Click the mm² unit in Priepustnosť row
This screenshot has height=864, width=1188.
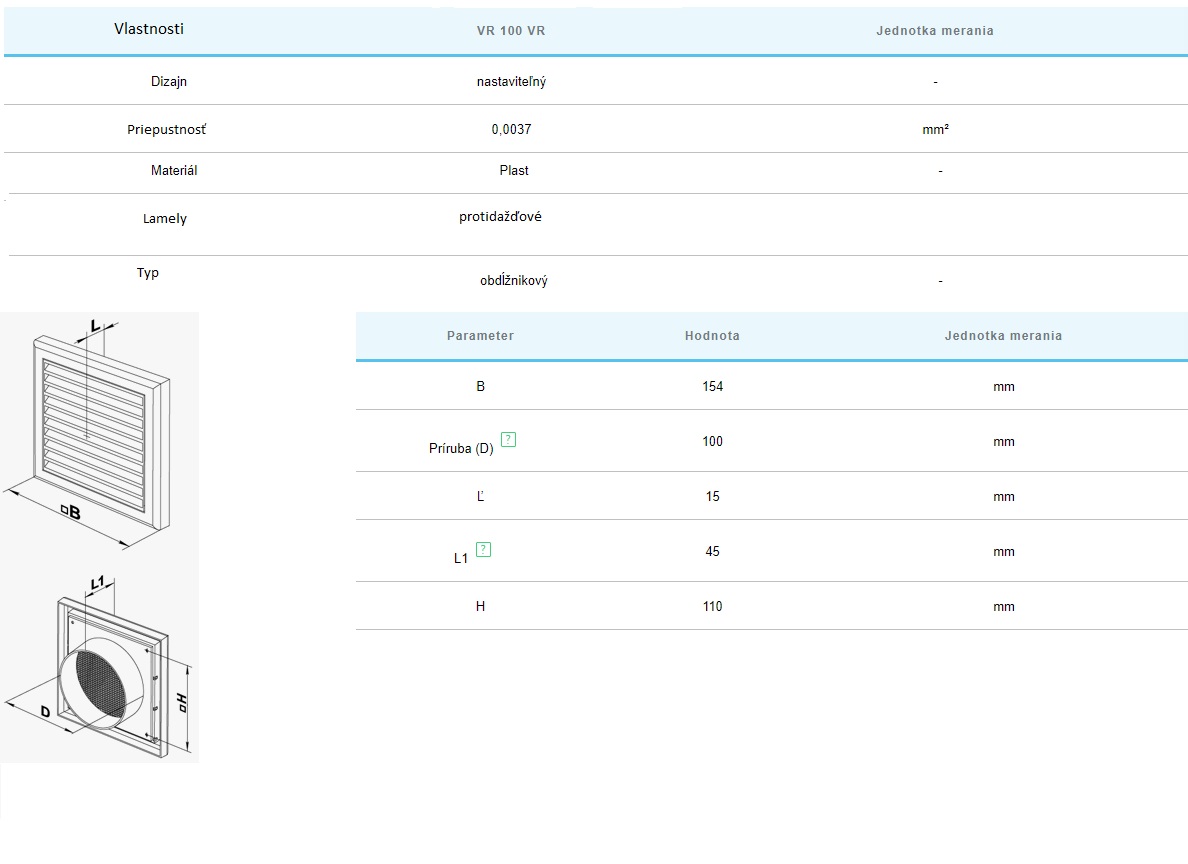935,129
